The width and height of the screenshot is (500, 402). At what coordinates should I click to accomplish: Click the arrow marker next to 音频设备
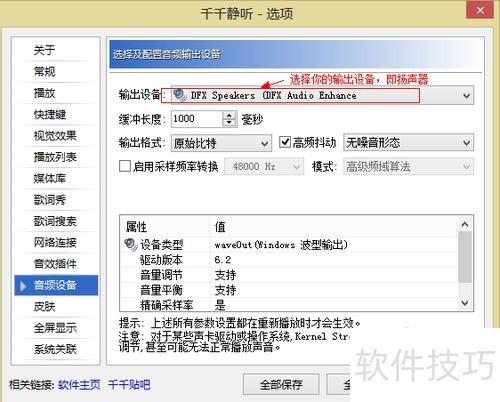pyautogui.click(x=23, y=286)
